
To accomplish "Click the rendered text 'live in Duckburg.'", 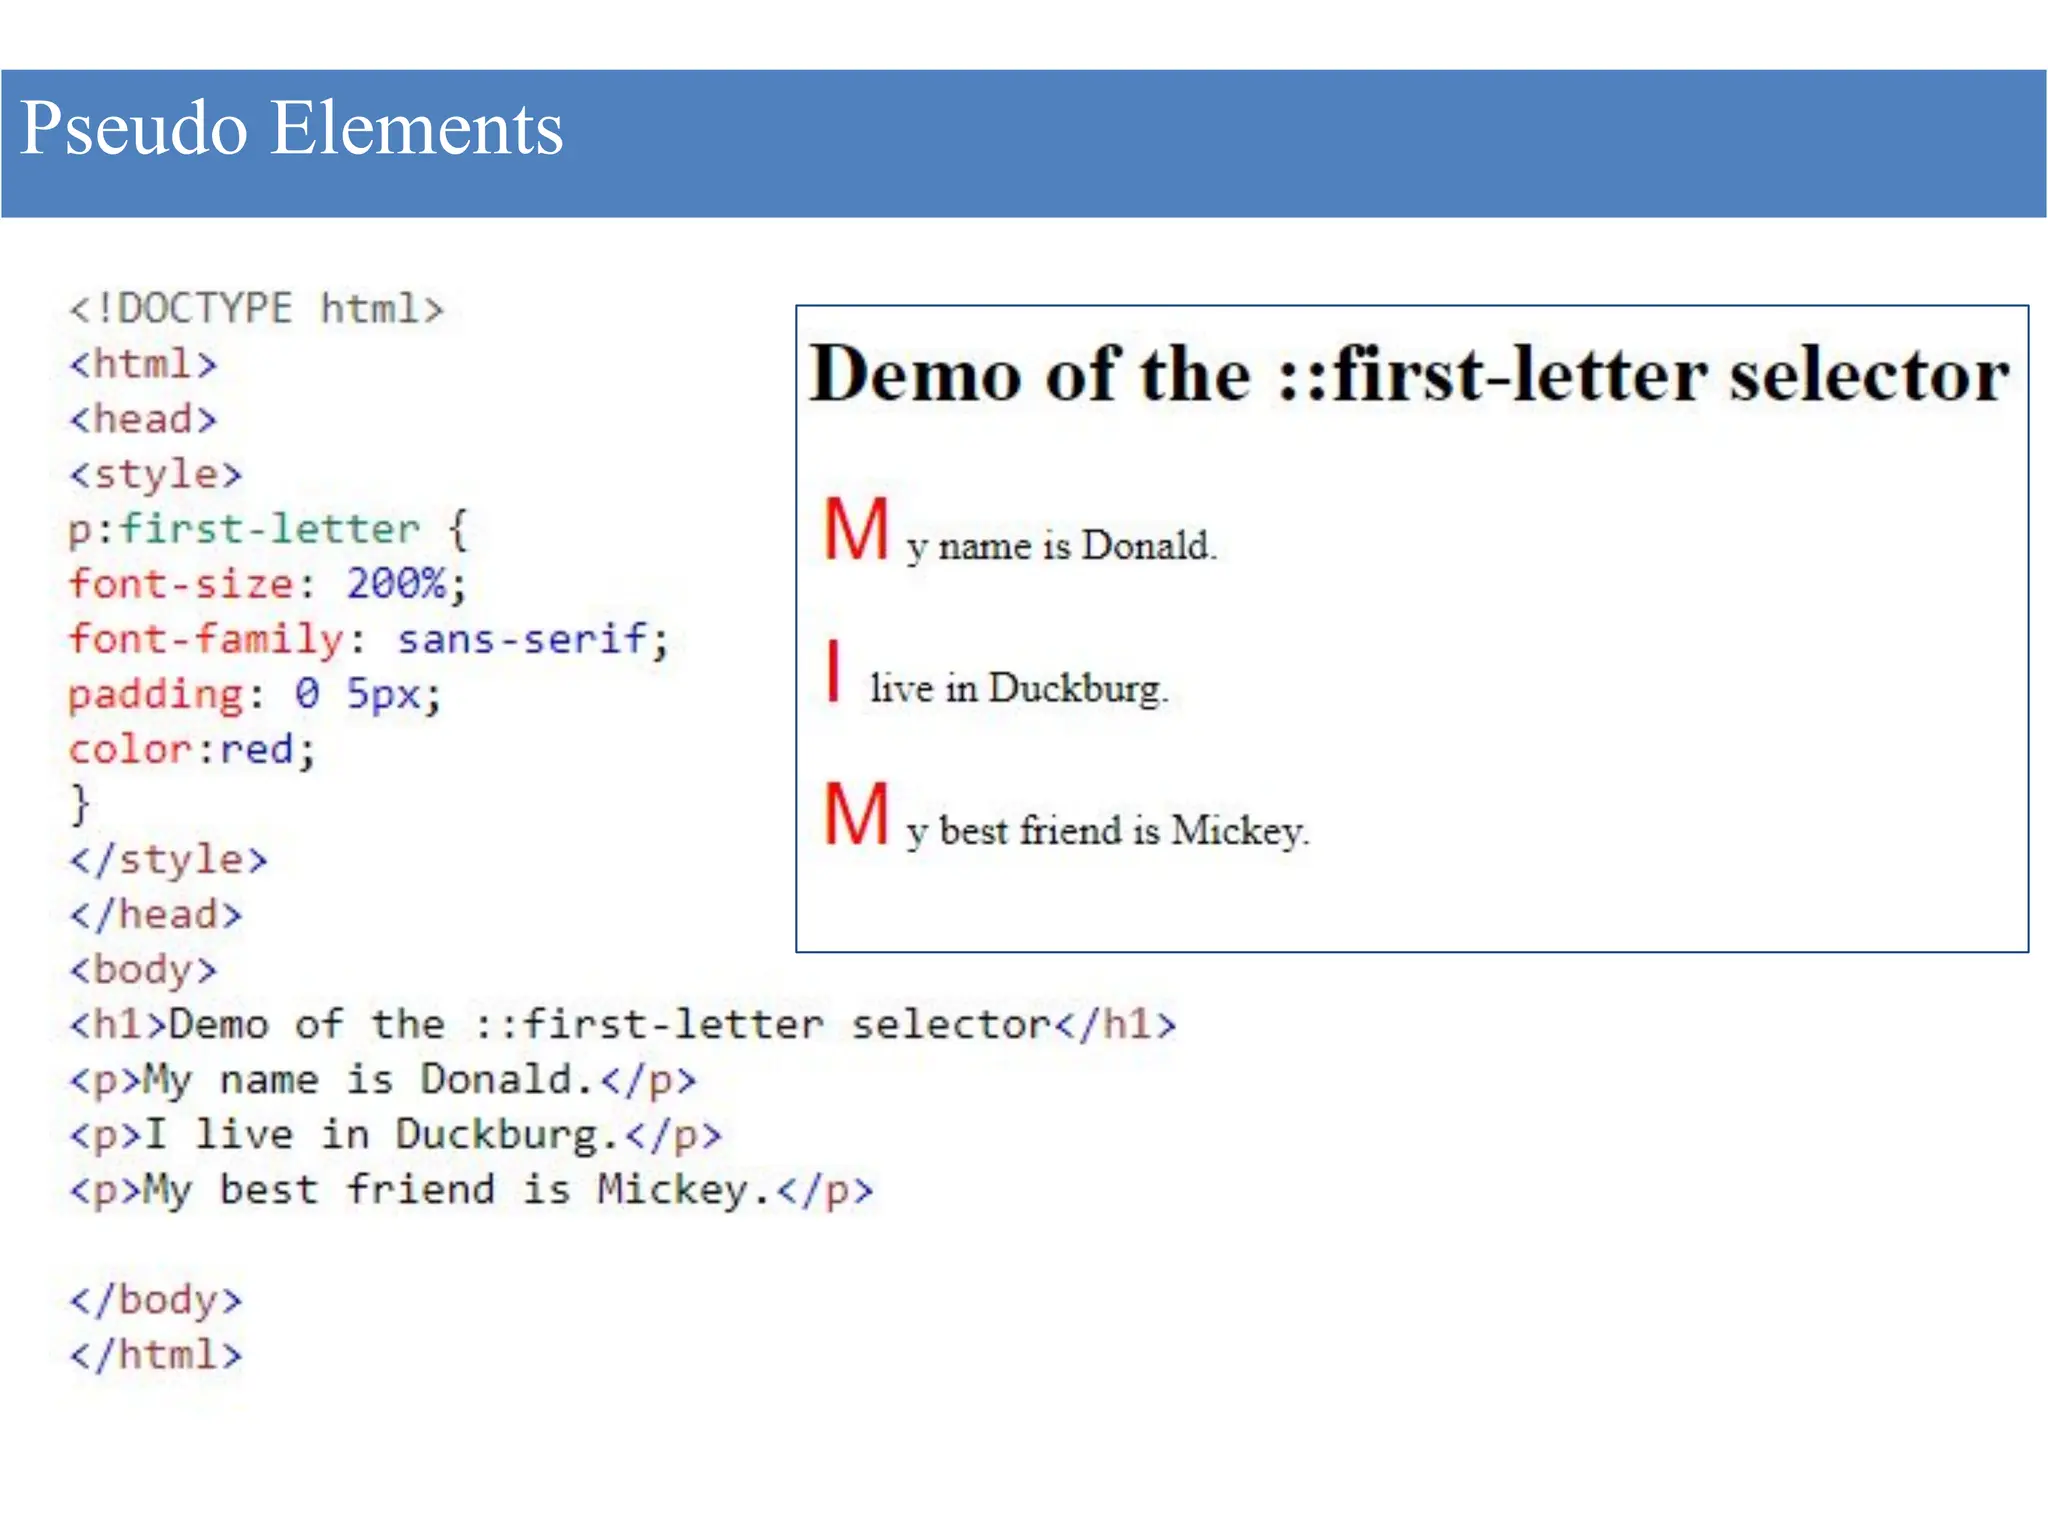I will click(x=1019, y=688).
